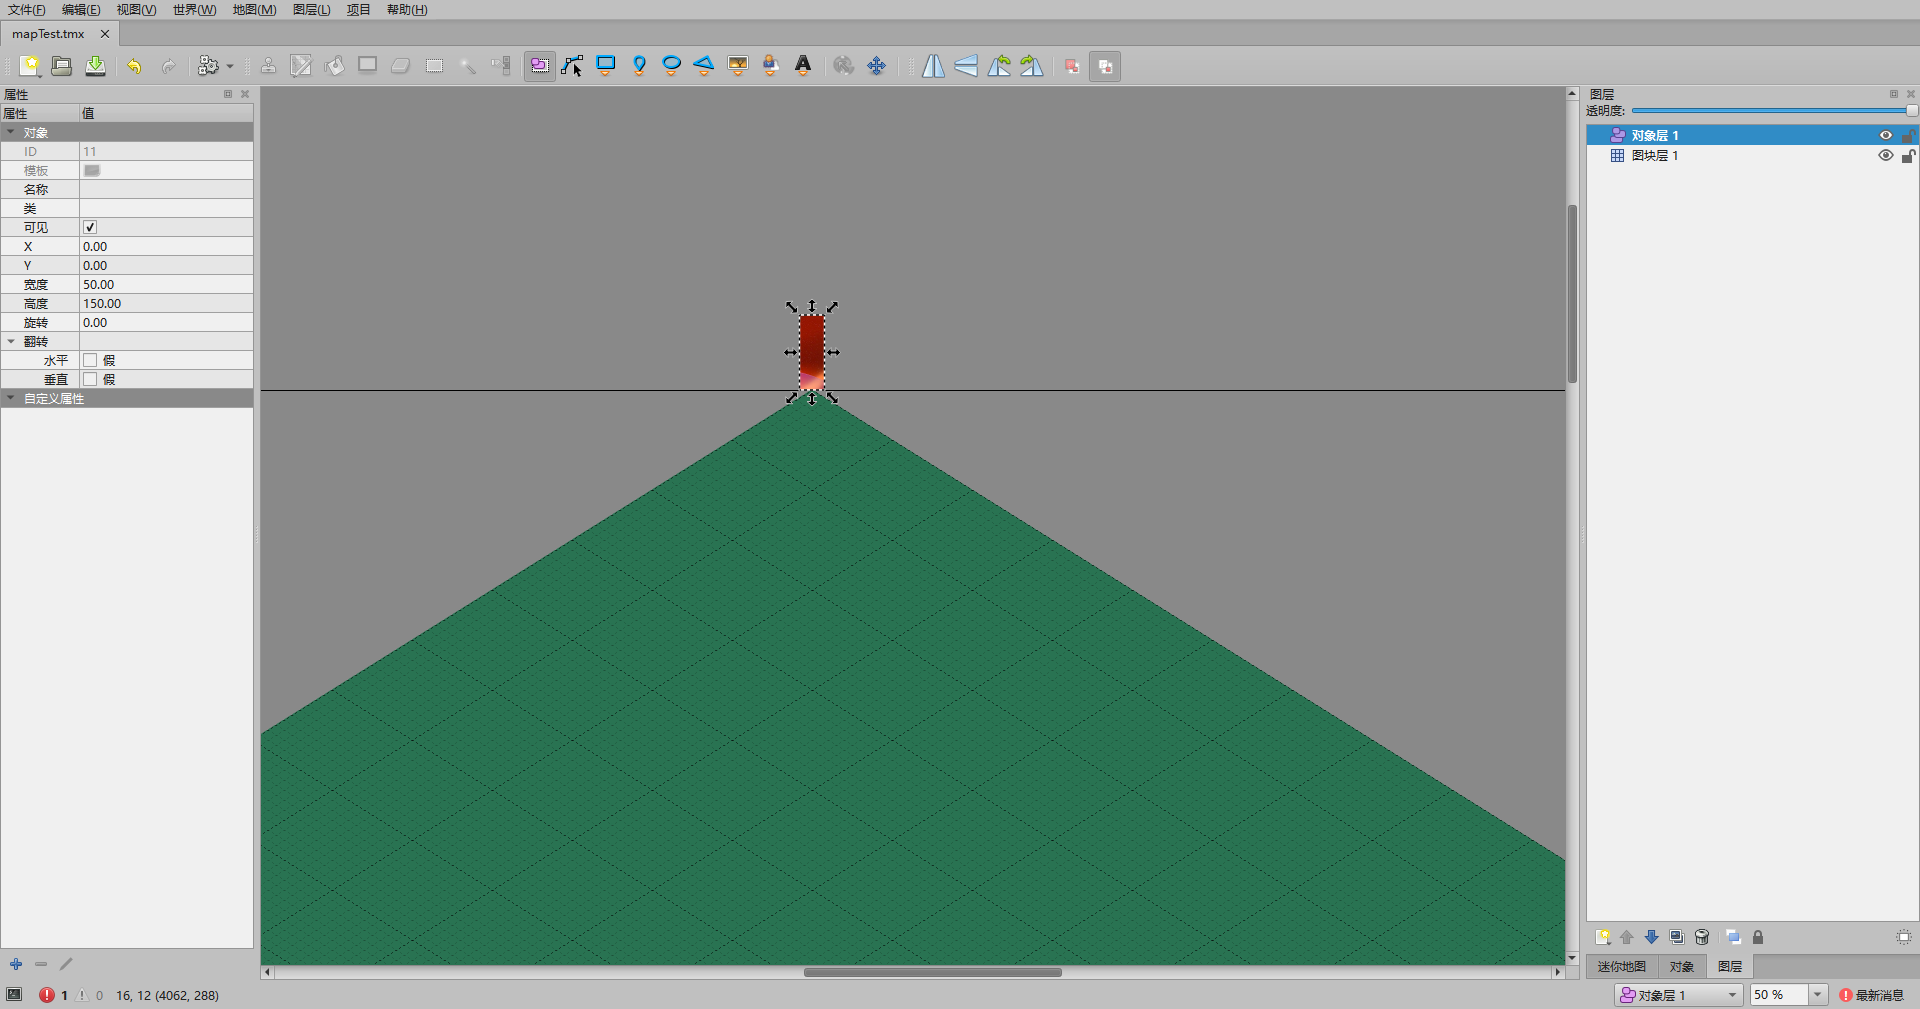Click the 最新消息 news link

pyautogui.click(x=1878, y=995)
